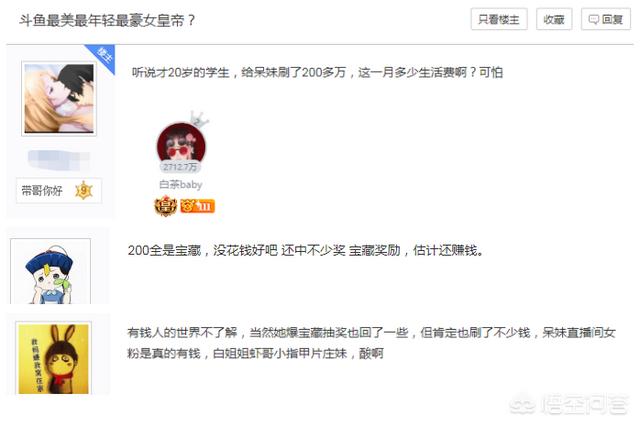The height and width of the screenshot is (426, 640).
Task: Click the reply text starting with 200全是宝藏
Action: [x=306, y=250]
